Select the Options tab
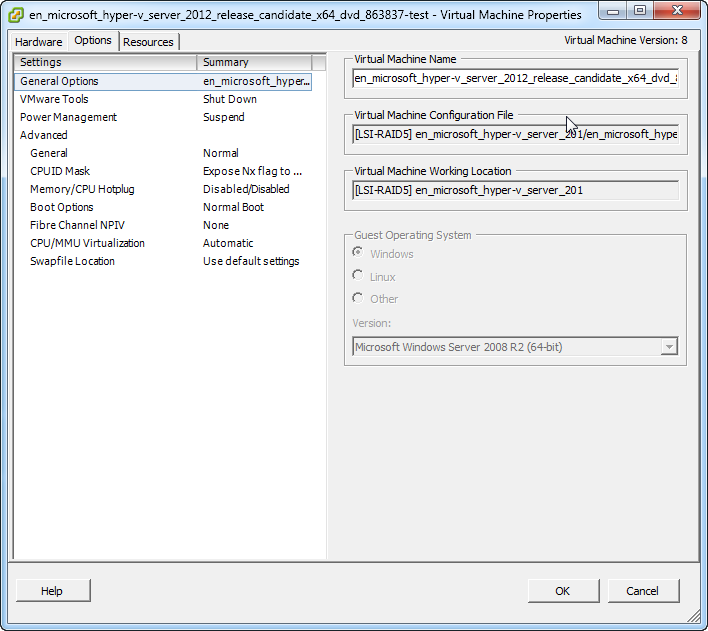708x631 pixels. click(x=93, y=41)
